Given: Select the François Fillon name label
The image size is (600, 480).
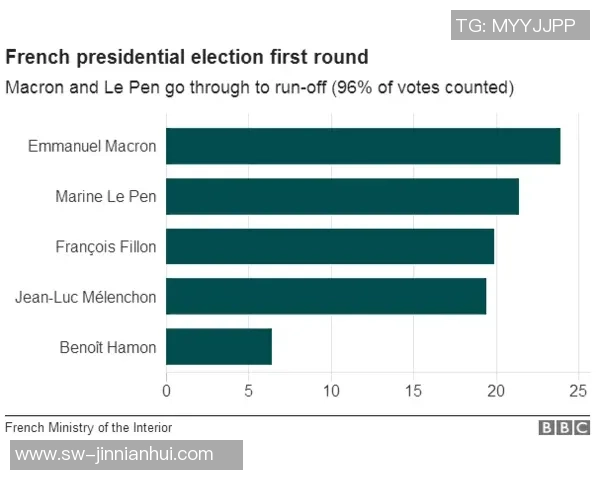Looking at the screenshot, I should click(x=106, y=247).
